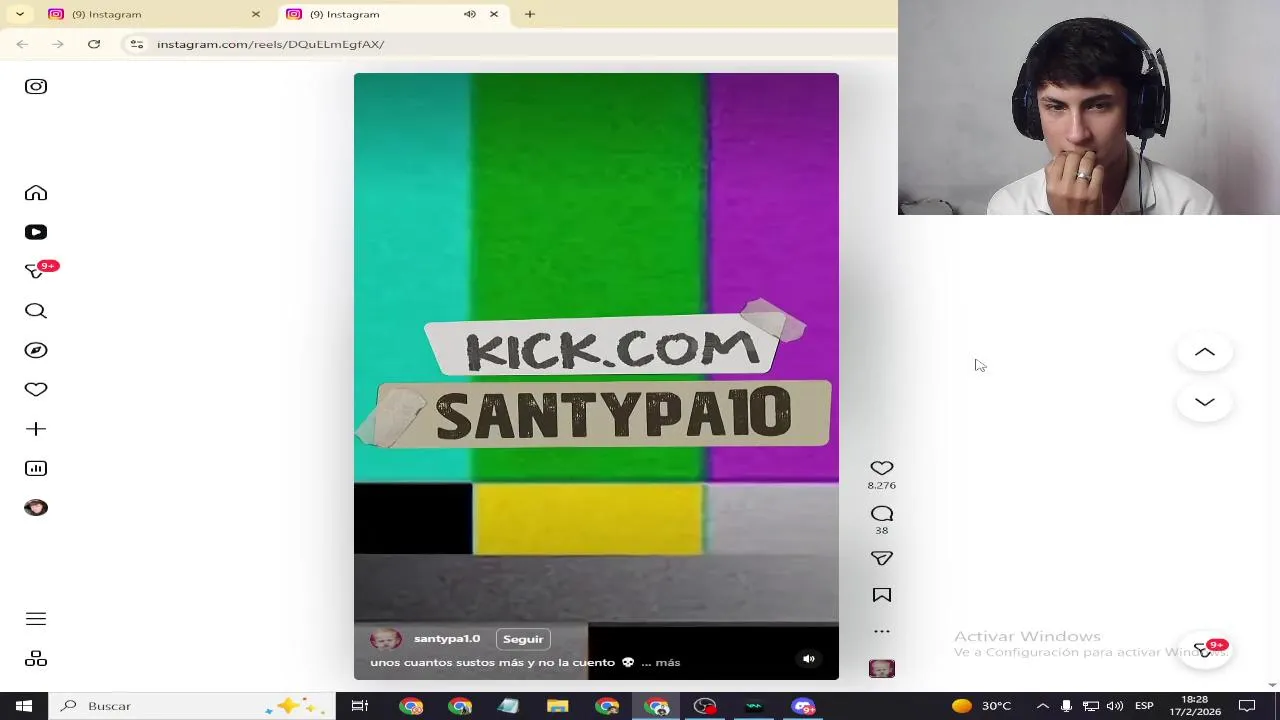Open the Windows notification center

click(x=1247, y=706)
